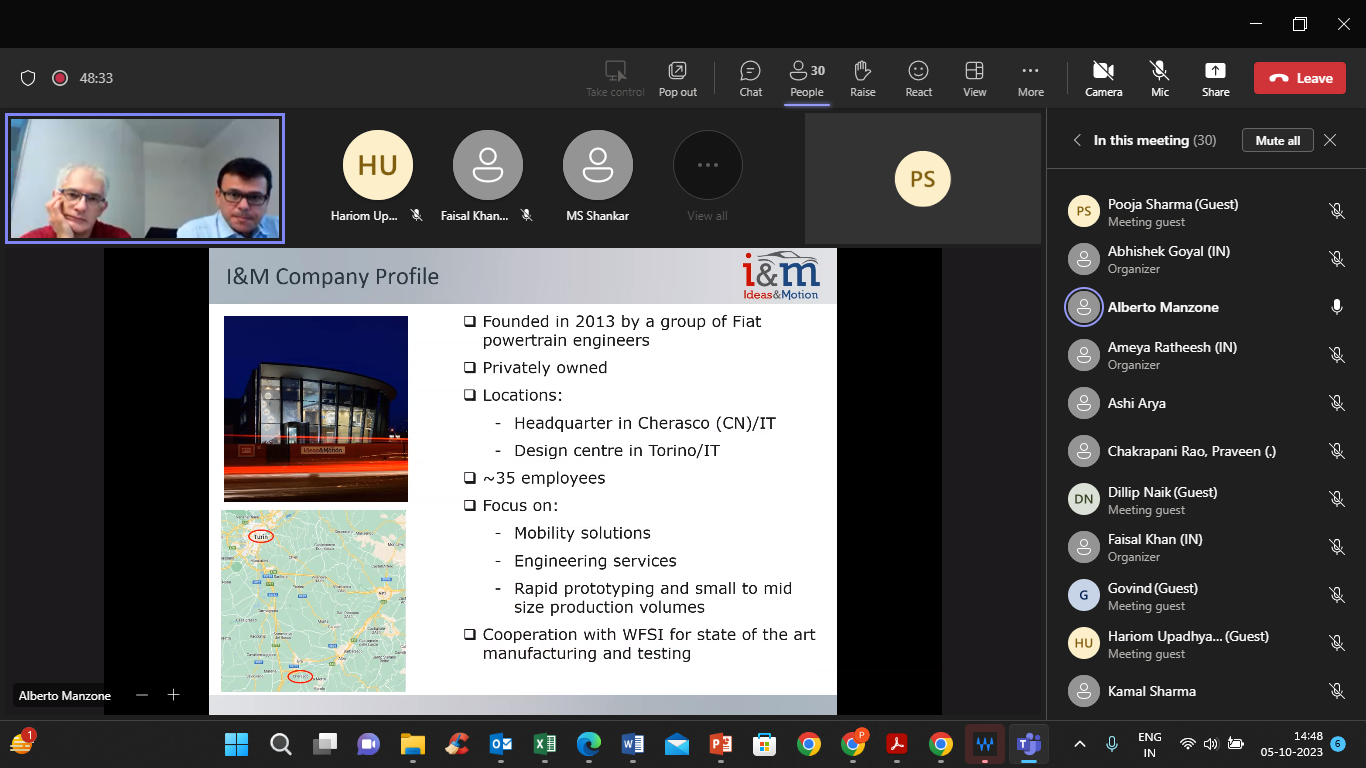Expand the hidden taskbar icons chevron
Viewport: 1366px width, 768px height.
(1079, 744)
